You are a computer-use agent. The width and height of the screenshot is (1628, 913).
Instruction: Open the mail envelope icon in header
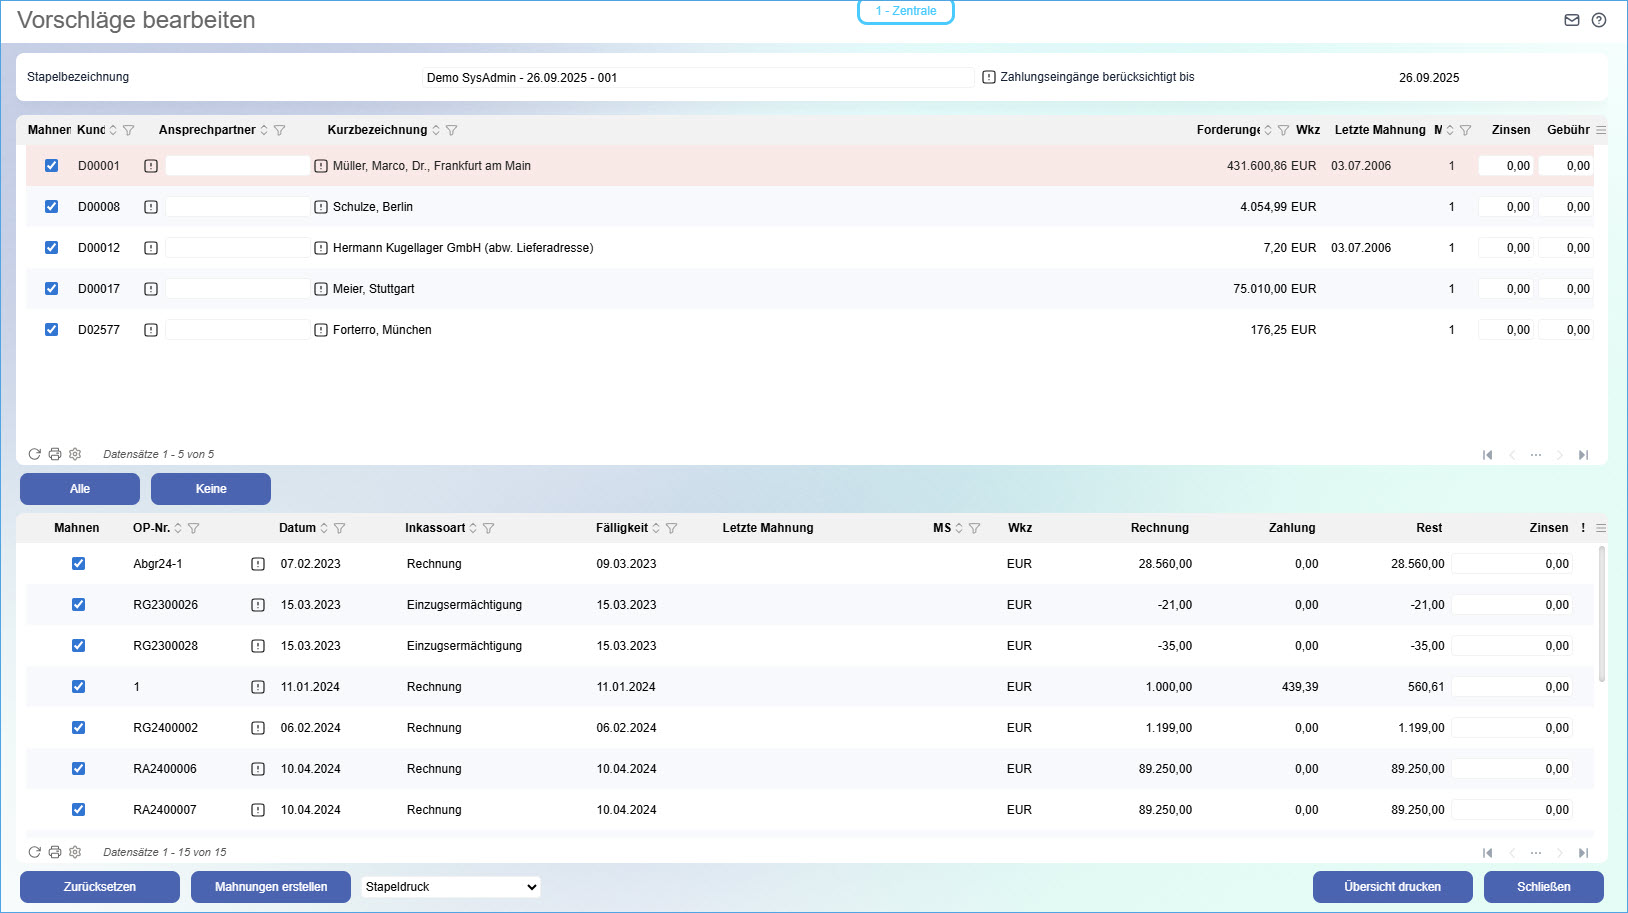point(1571,20)
